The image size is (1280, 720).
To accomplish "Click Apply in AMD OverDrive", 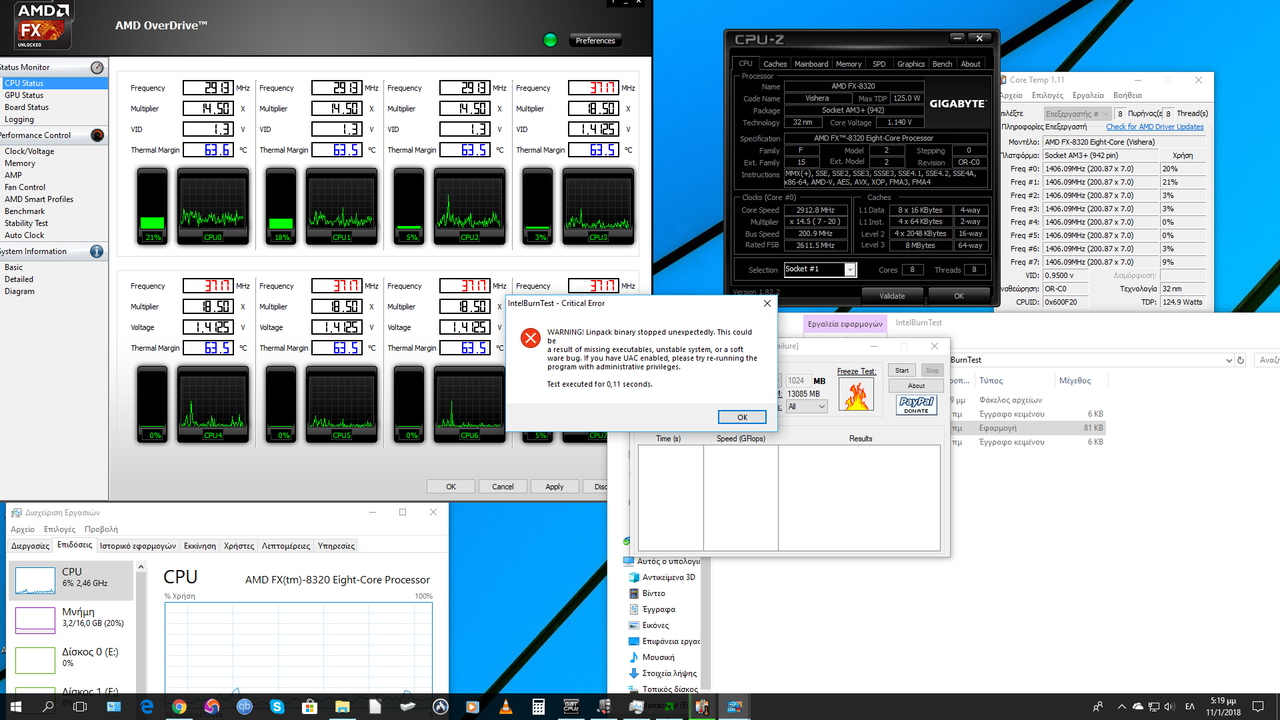I will point(554,487).
